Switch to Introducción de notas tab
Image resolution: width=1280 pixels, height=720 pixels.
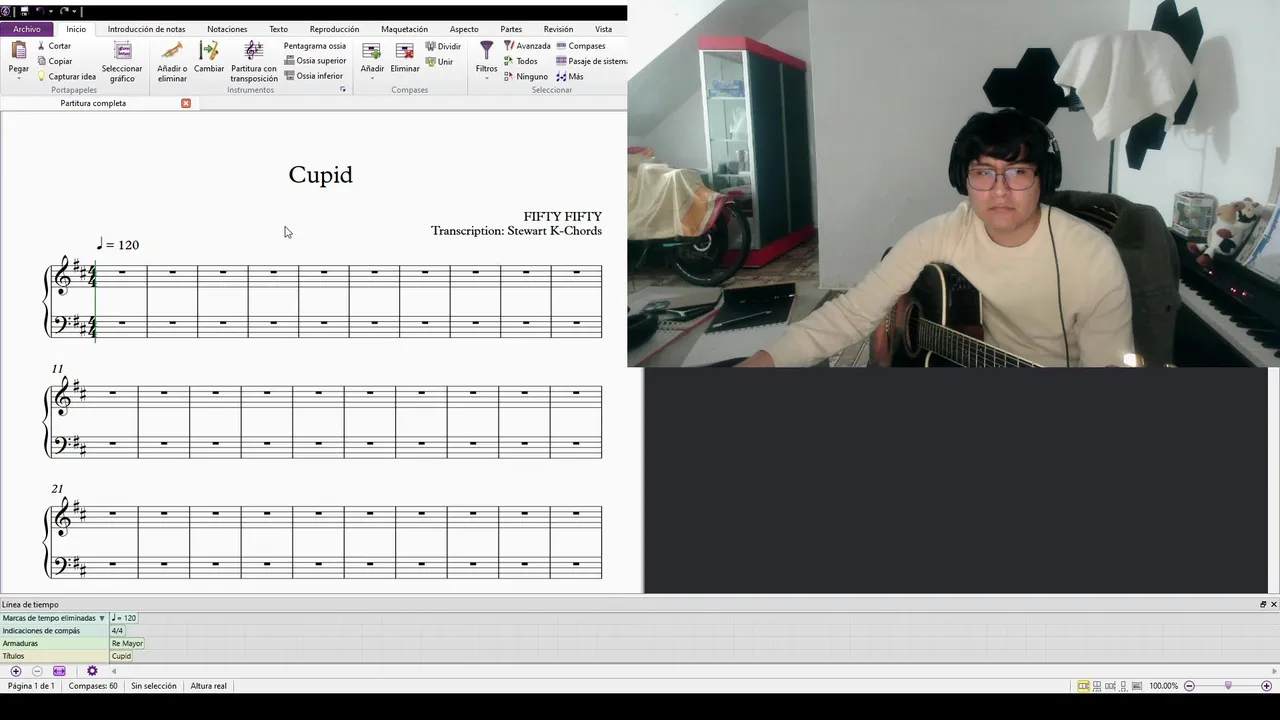tap(146, 29)
